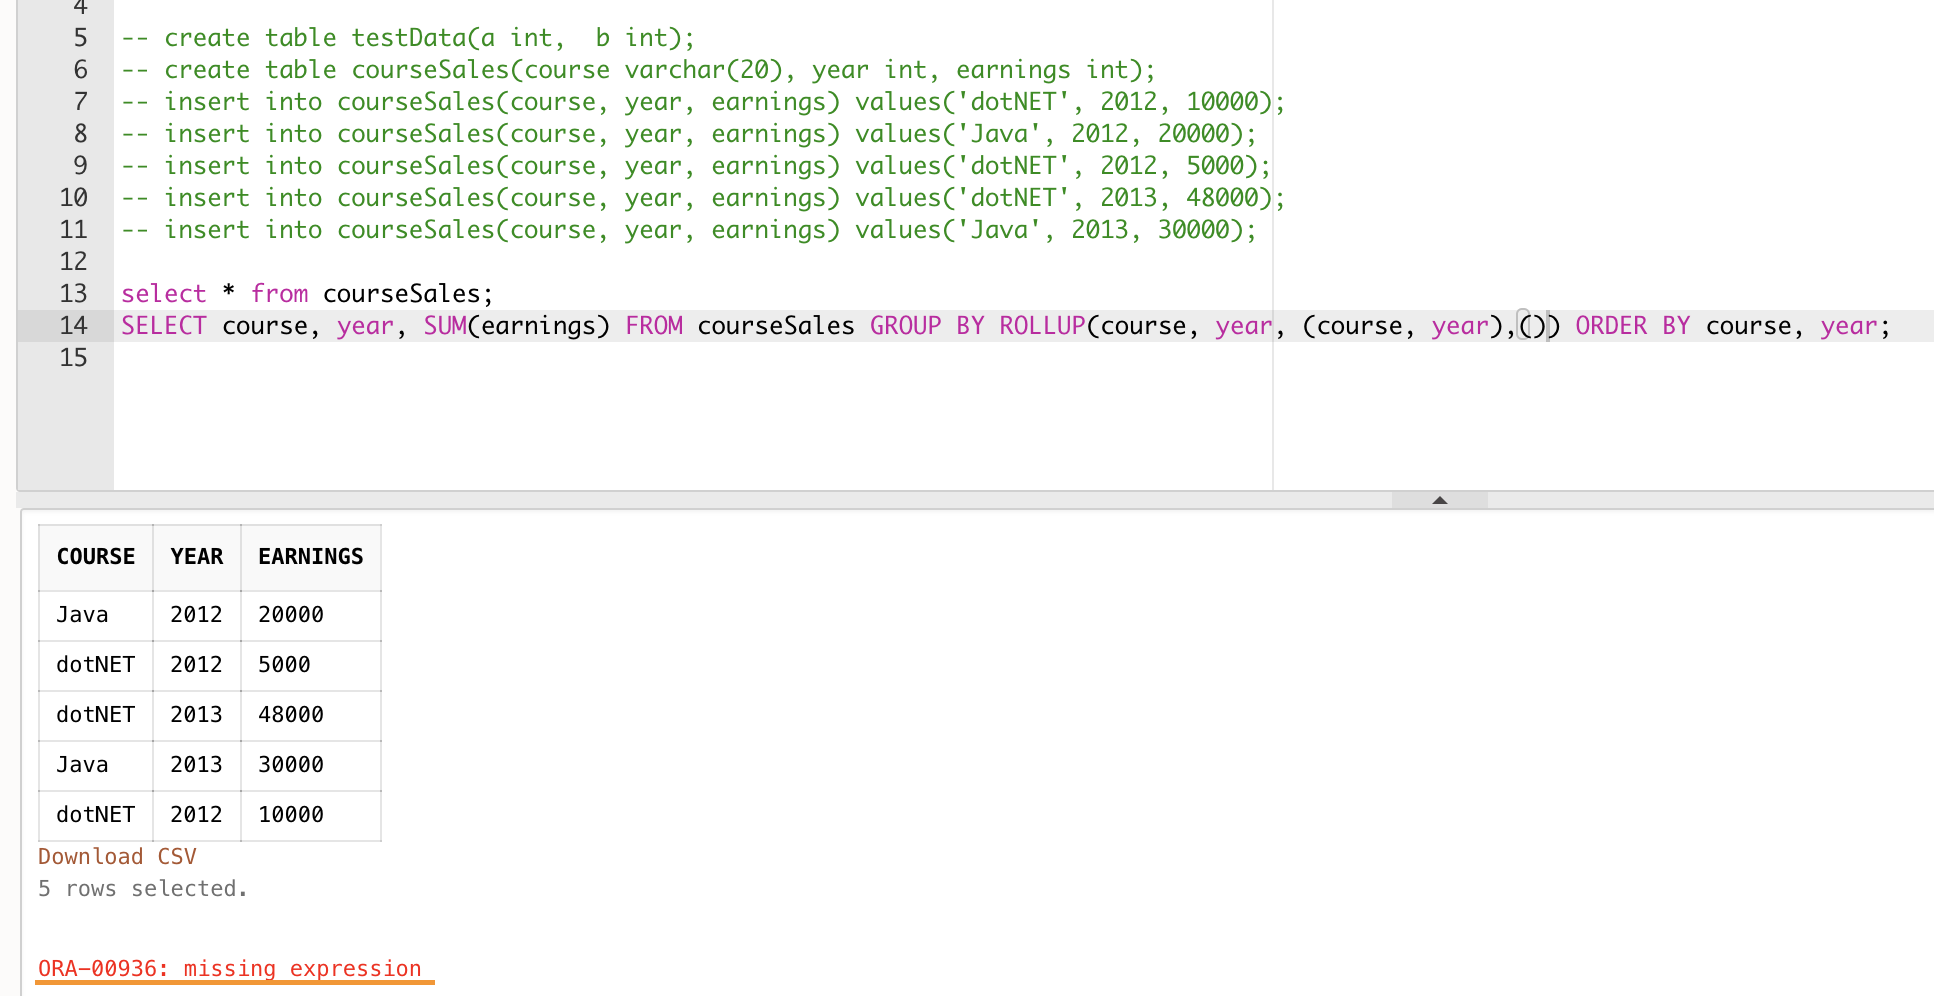Sort by the COURSE column header
The width and height of the screenshot is (1934, 996).
click(96, 557)
